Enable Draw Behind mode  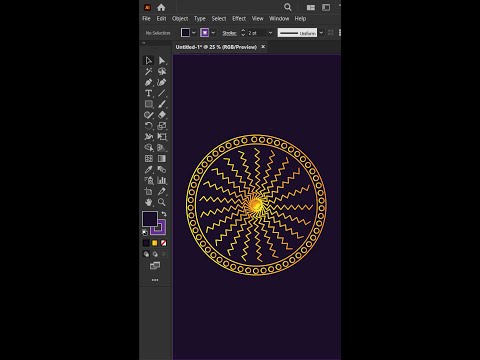point(155,254)
